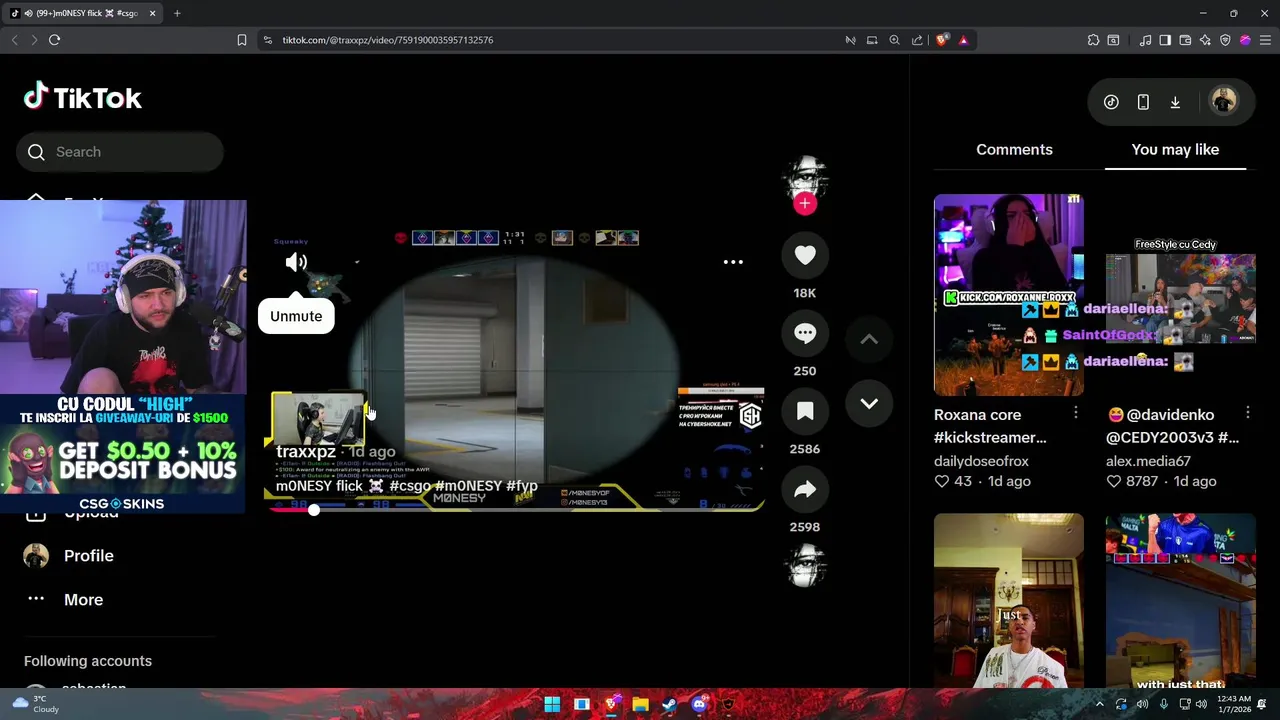Toggle the browser sidebar panel icon

click(x=1165, y=40)
